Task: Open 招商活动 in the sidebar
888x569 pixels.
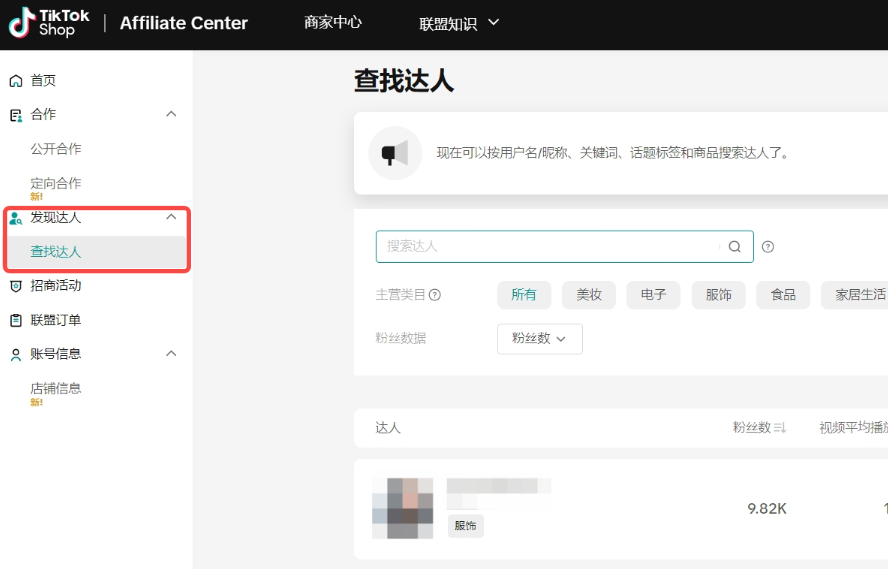Action: click(x=56, y=285)
